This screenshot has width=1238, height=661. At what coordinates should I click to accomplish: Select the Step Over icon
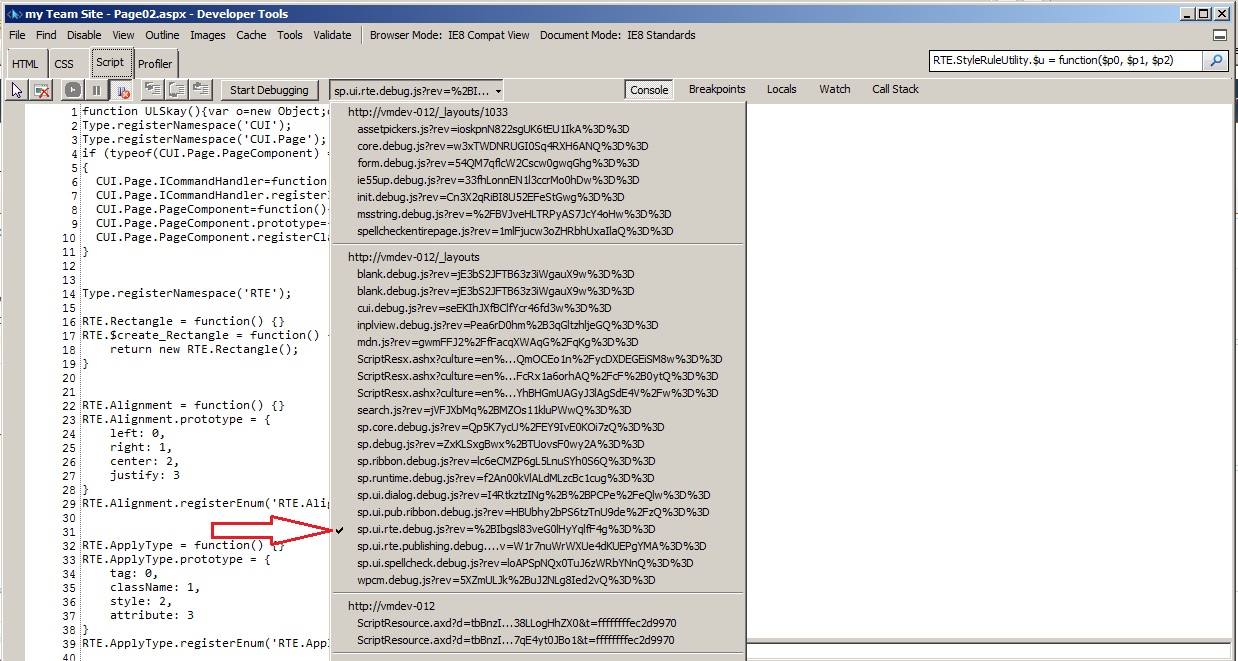pos(177,89)
